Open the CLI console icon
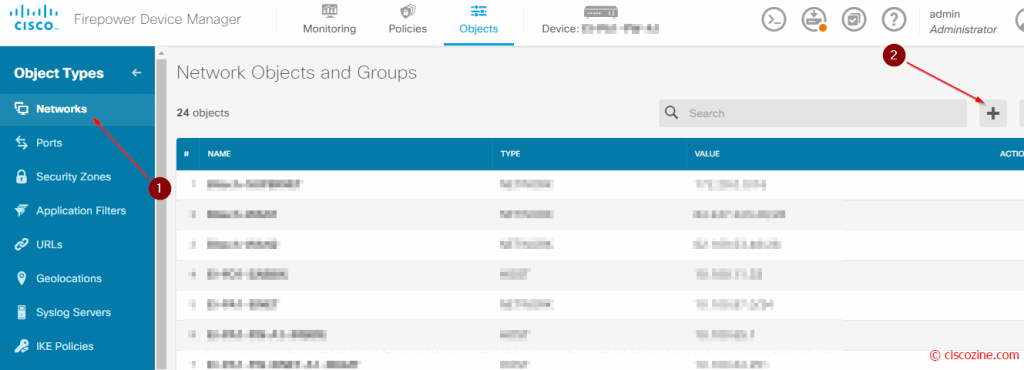 (774, 20)
